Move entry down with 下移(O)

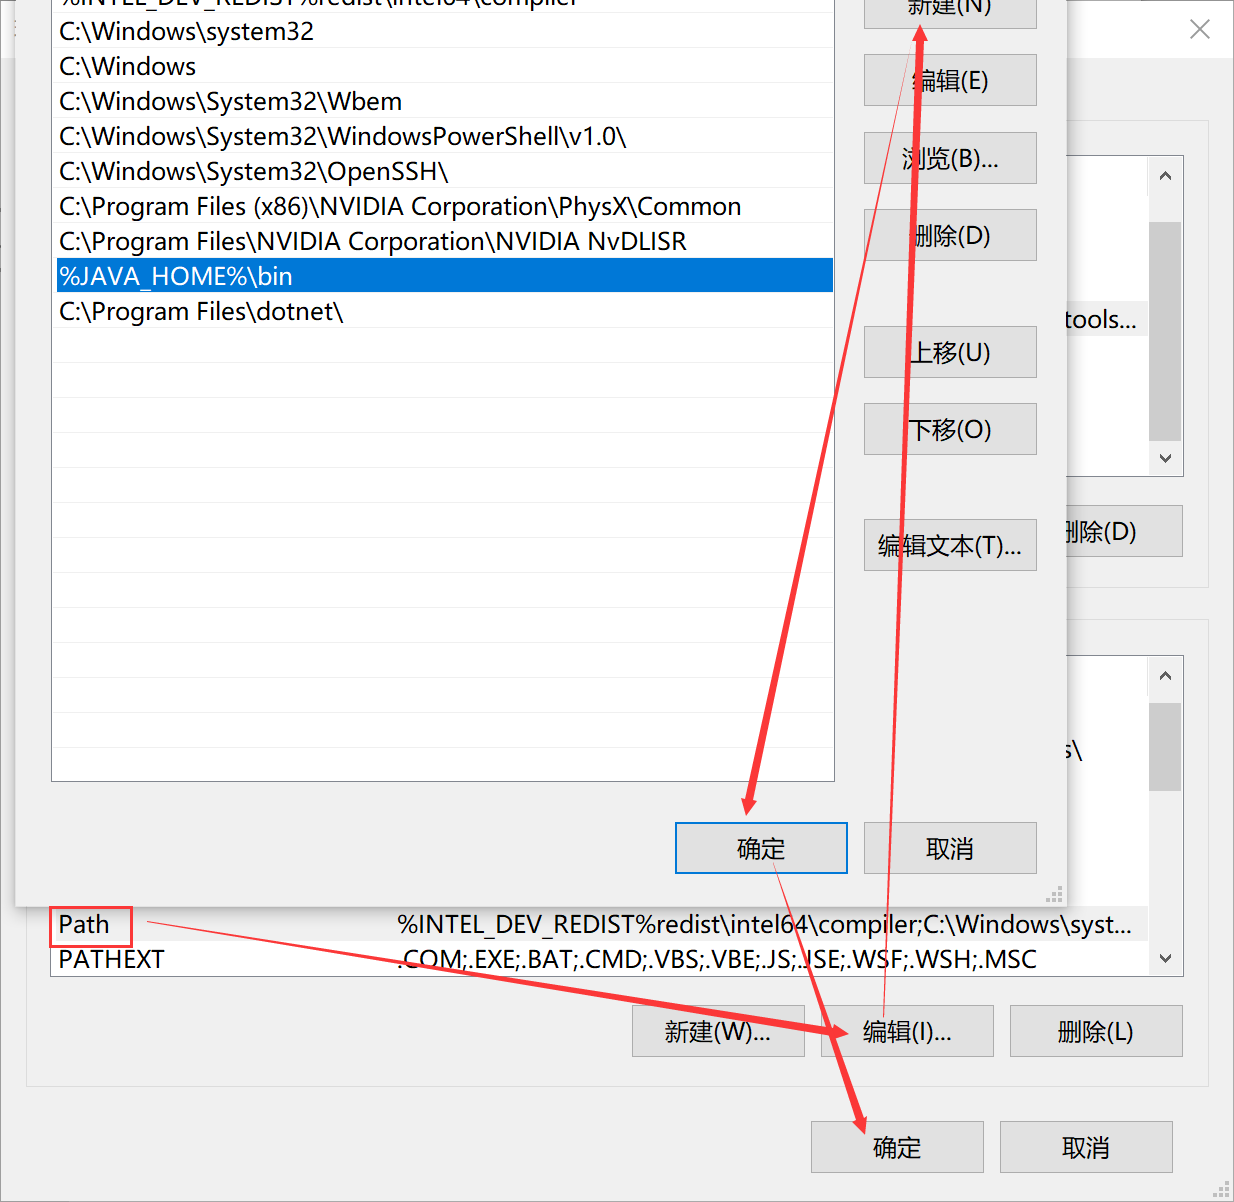click(950, 429)
